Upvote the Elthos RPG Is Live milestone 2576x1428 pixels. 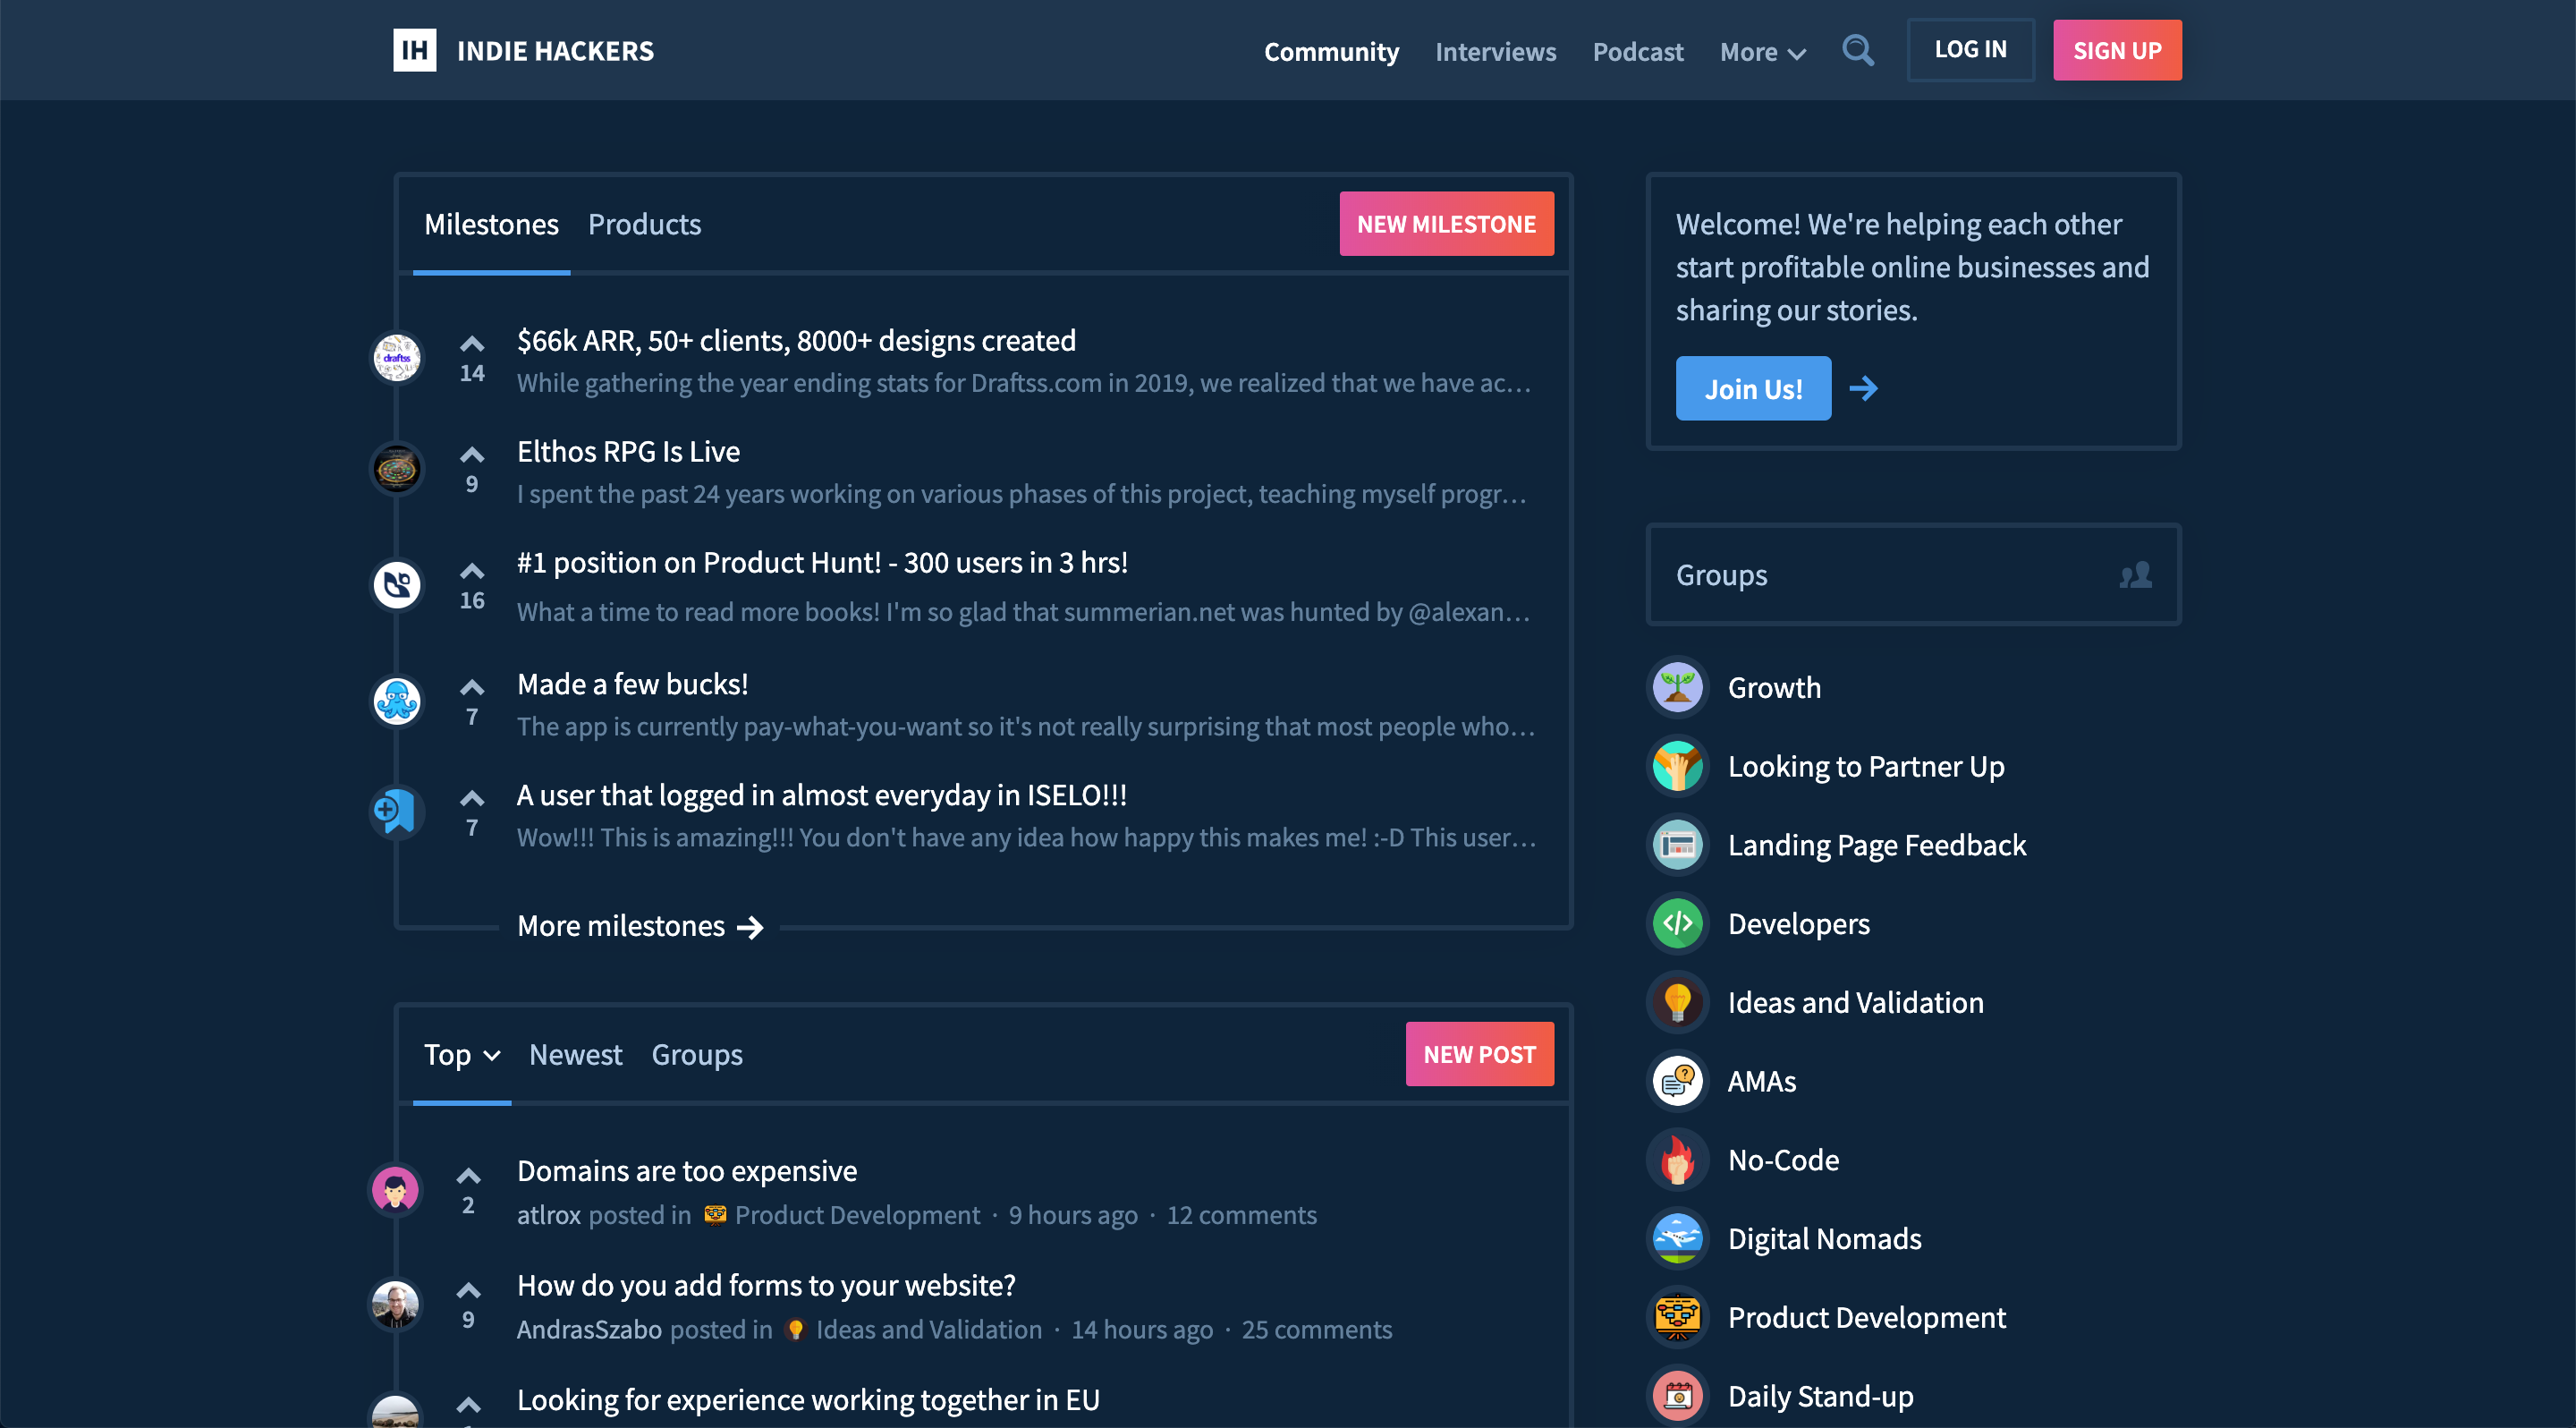coord(472,455)
